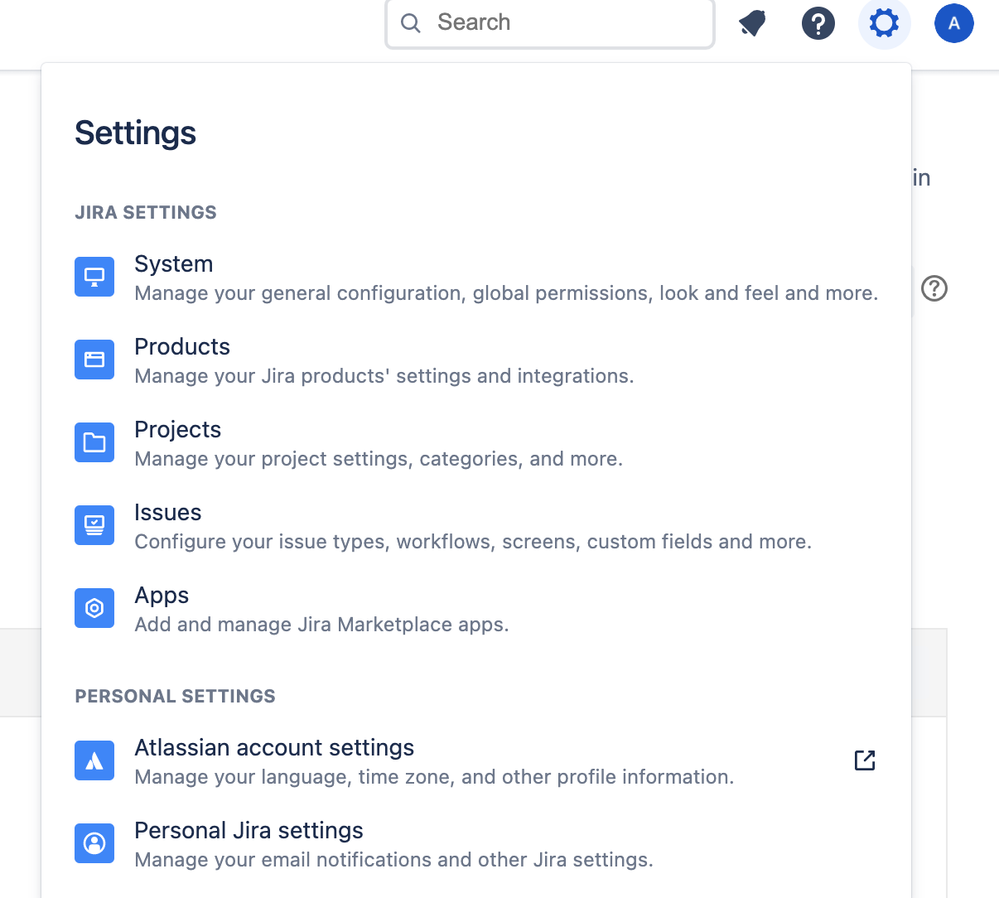The height and width of the screenshot is (898, 999).
Task: Close settings via the gear icon
Action: [x=884, y=24]
